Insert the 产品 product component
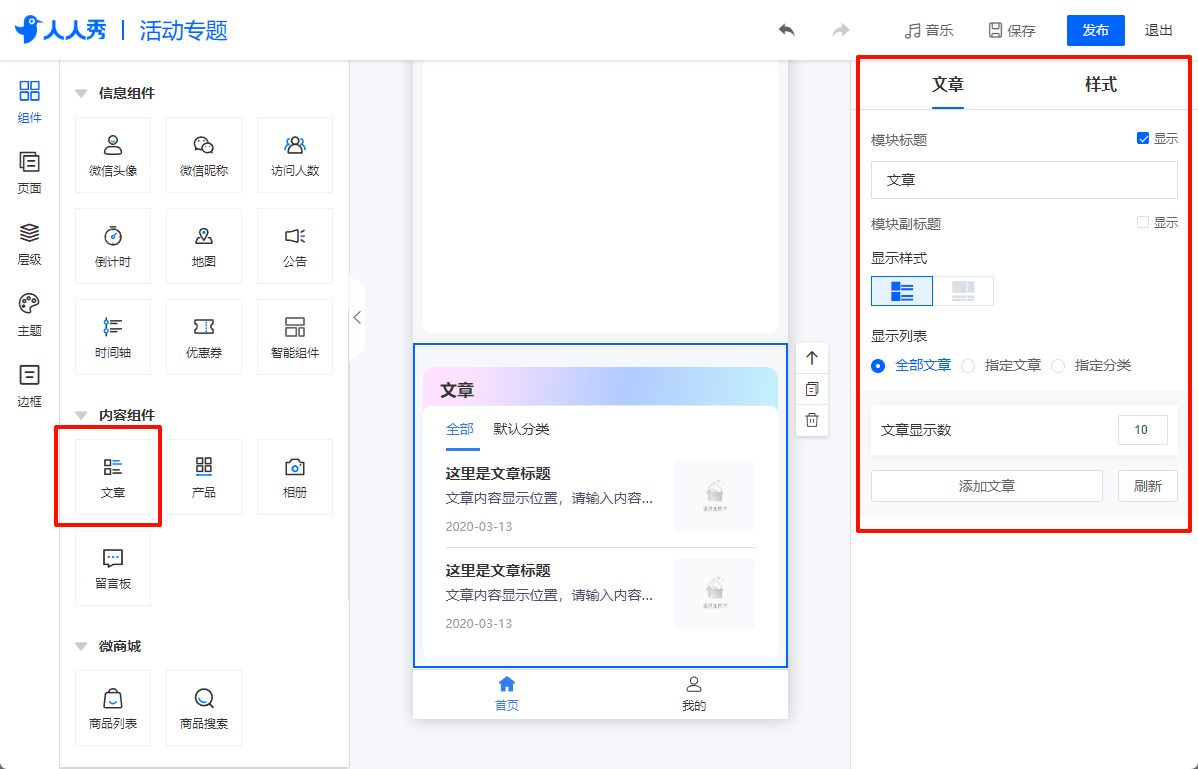Screen dimensions: 1198x769 [204, 477]
